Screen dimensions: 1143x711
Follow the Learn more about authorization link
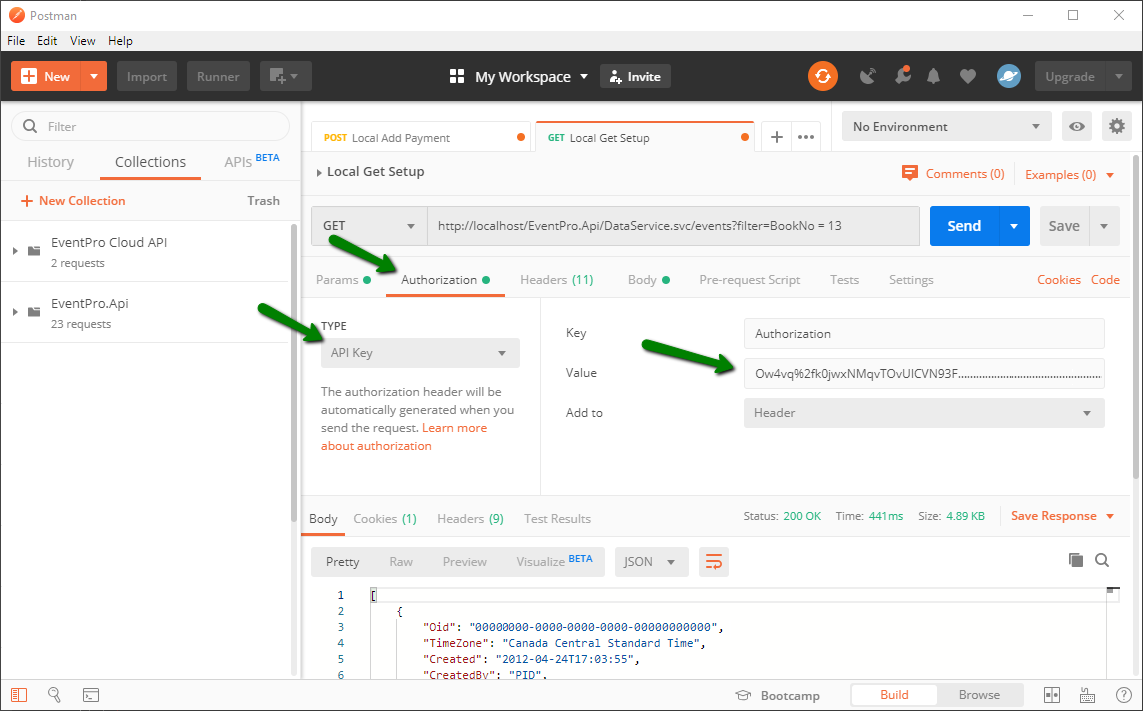(404, 437)
